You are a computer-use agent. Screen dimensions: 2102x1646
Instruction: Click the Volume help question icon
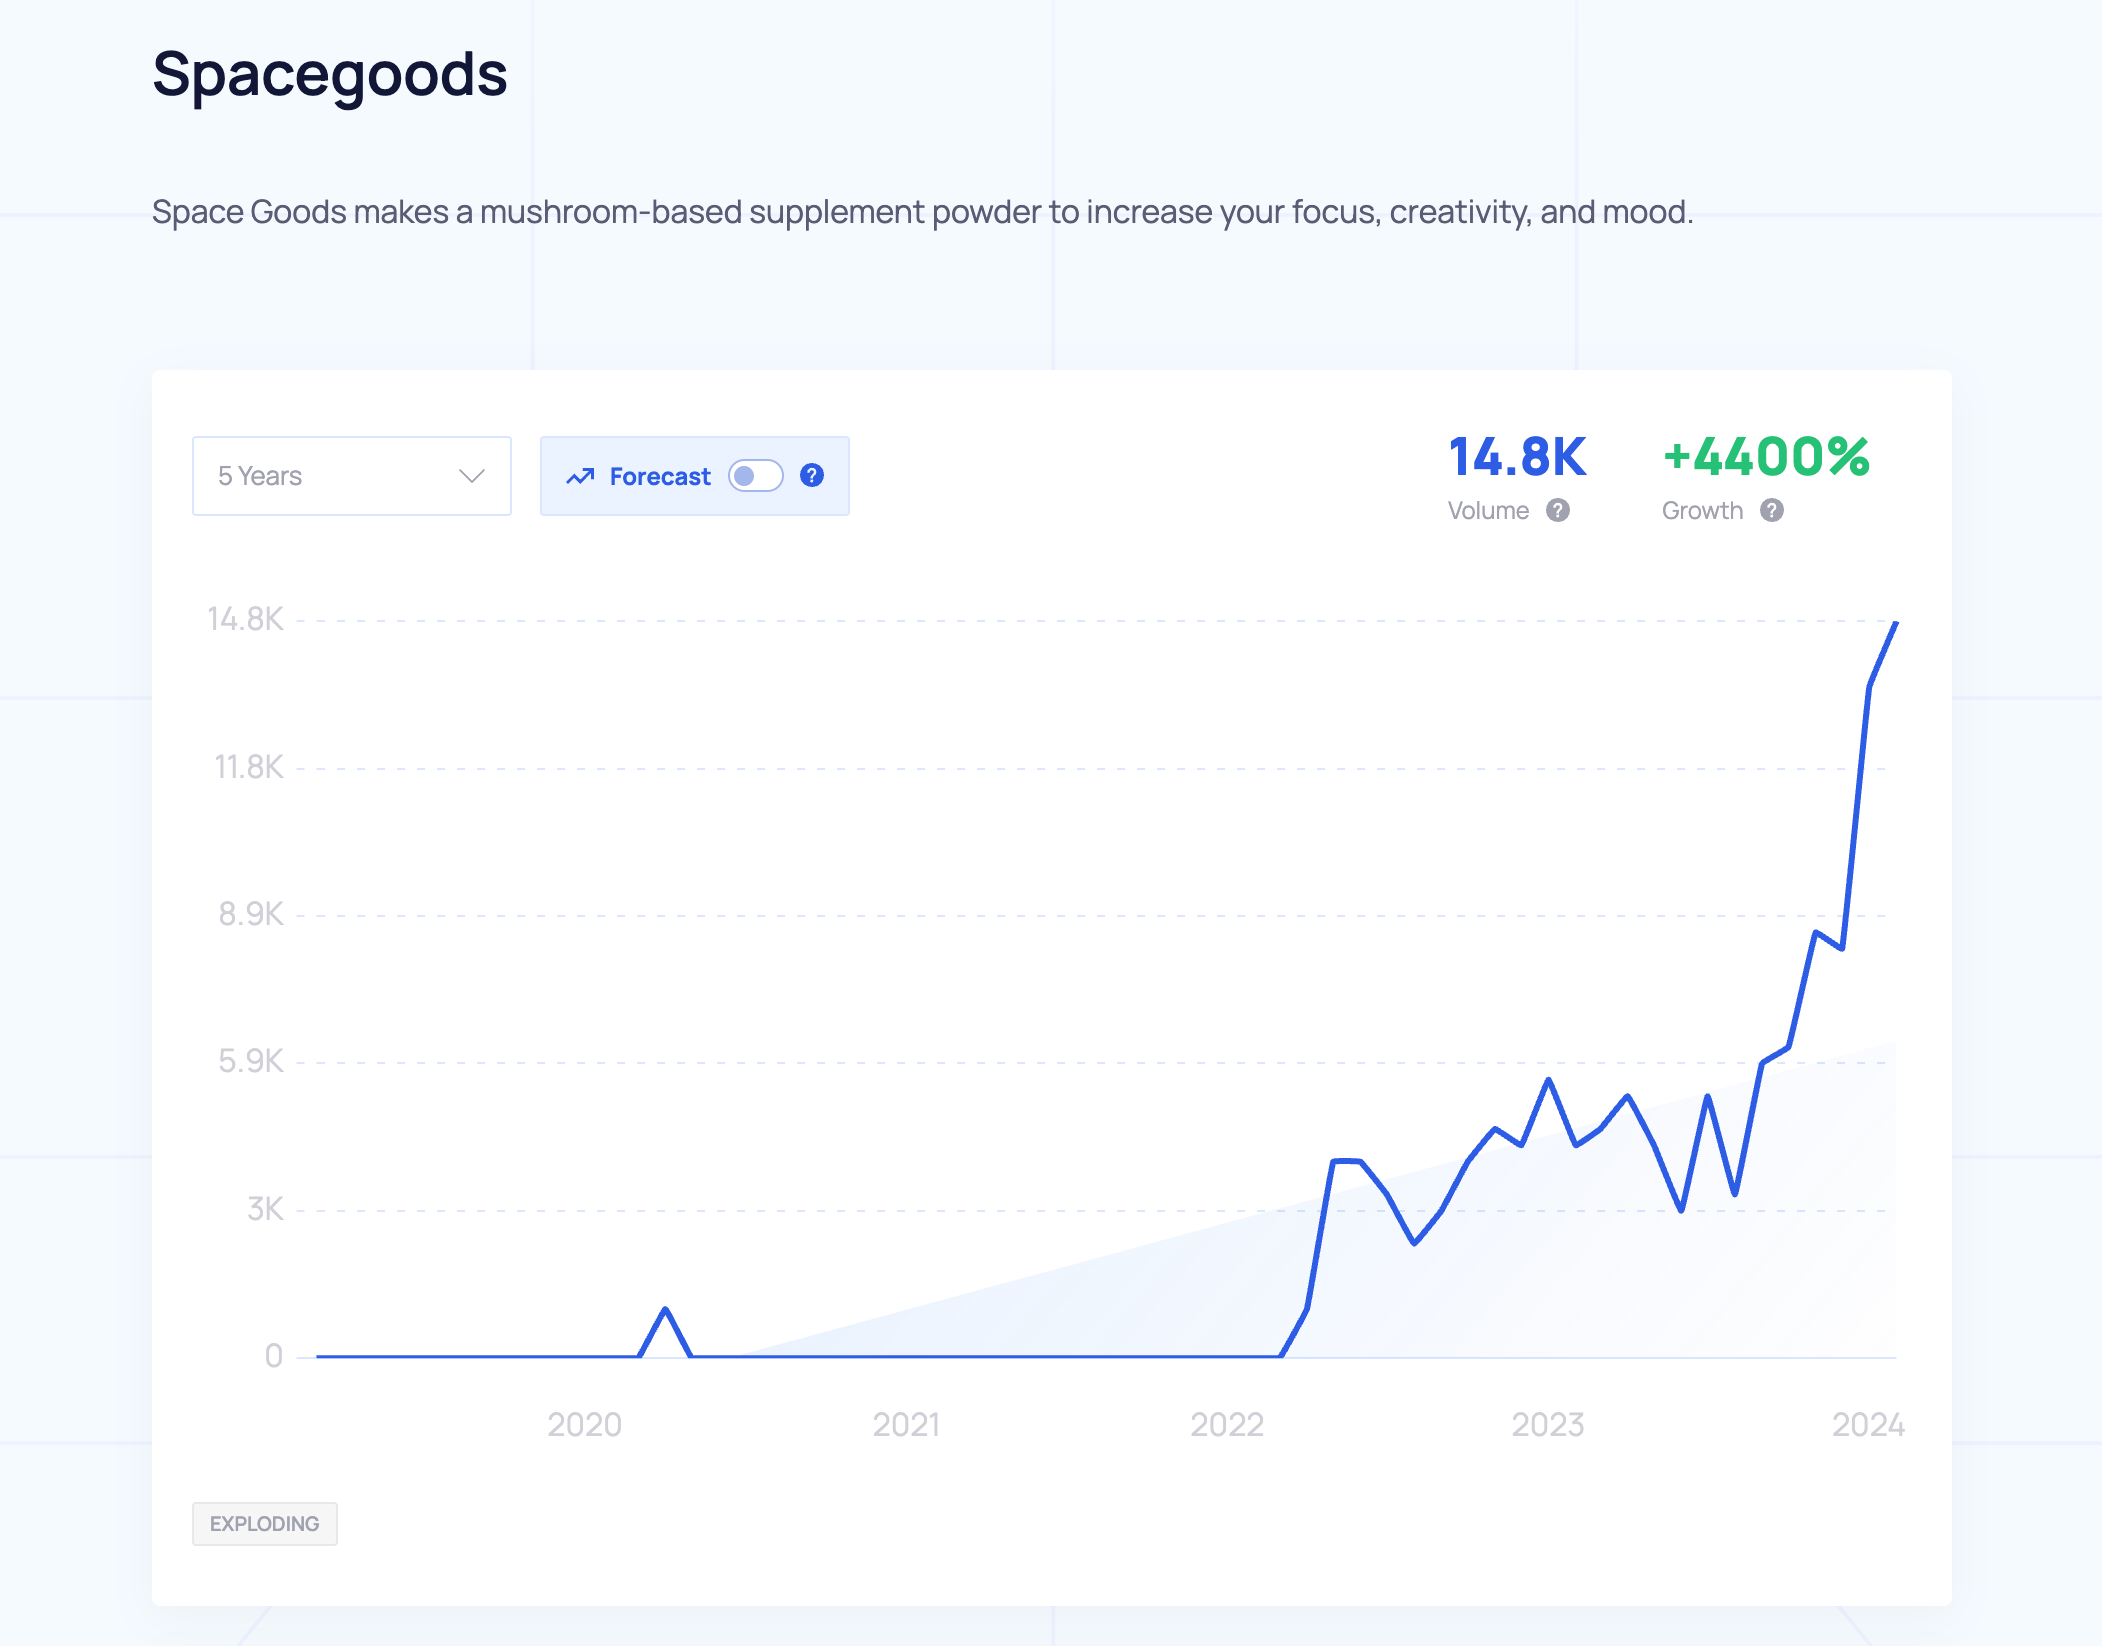(x=1558, y=511)
